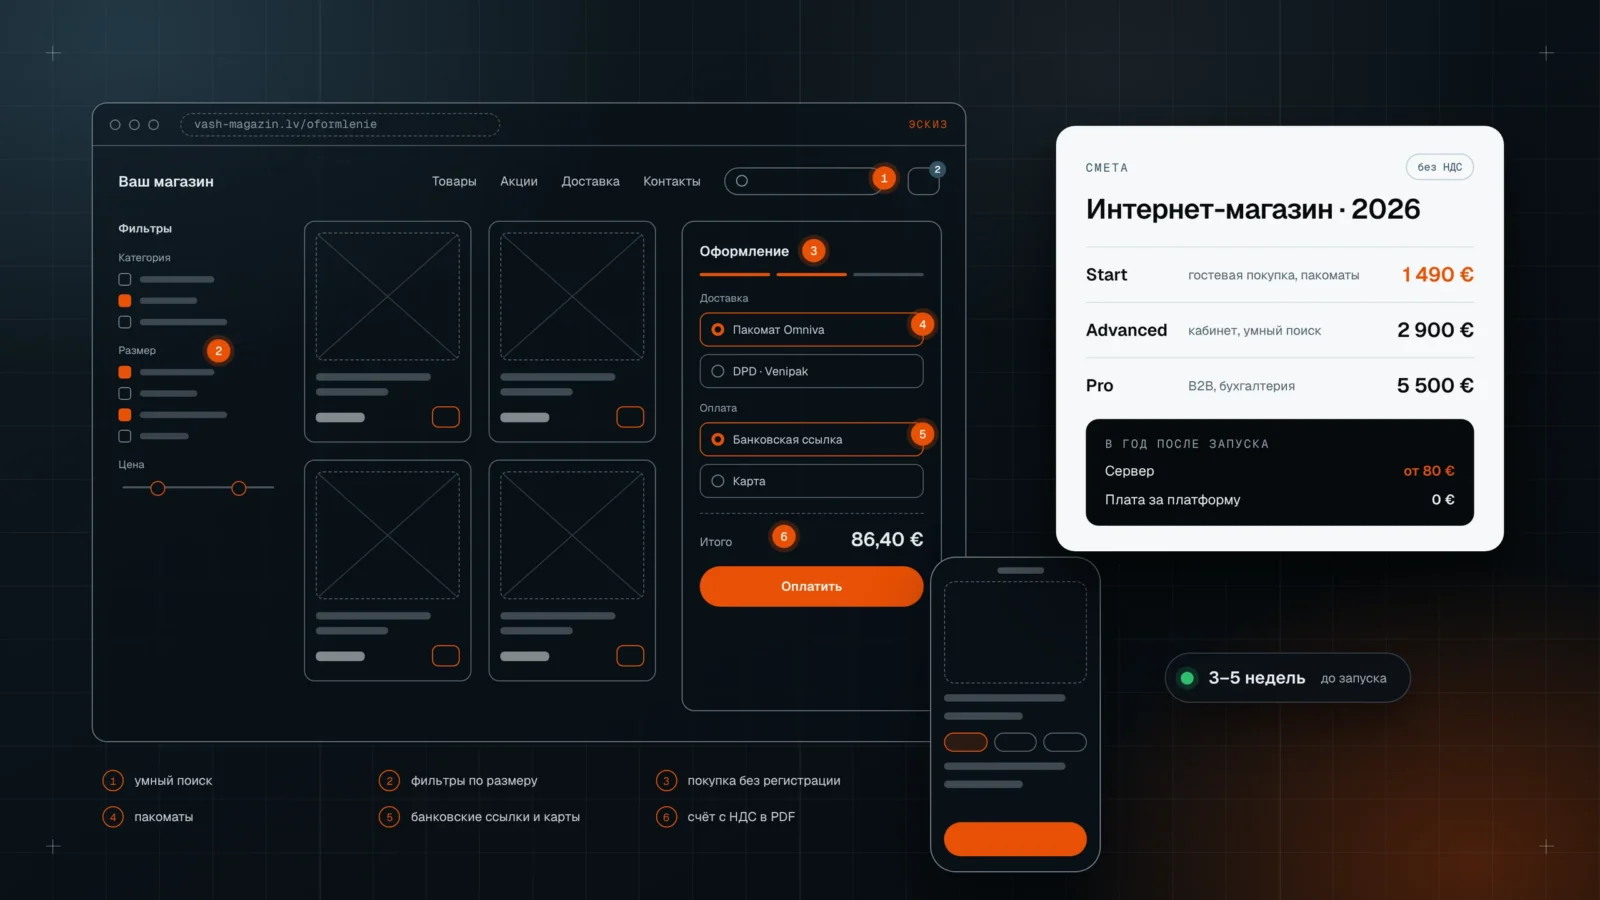
Task: Click the Start plan price 1 490 €
Action: (x=1437, y=274)
